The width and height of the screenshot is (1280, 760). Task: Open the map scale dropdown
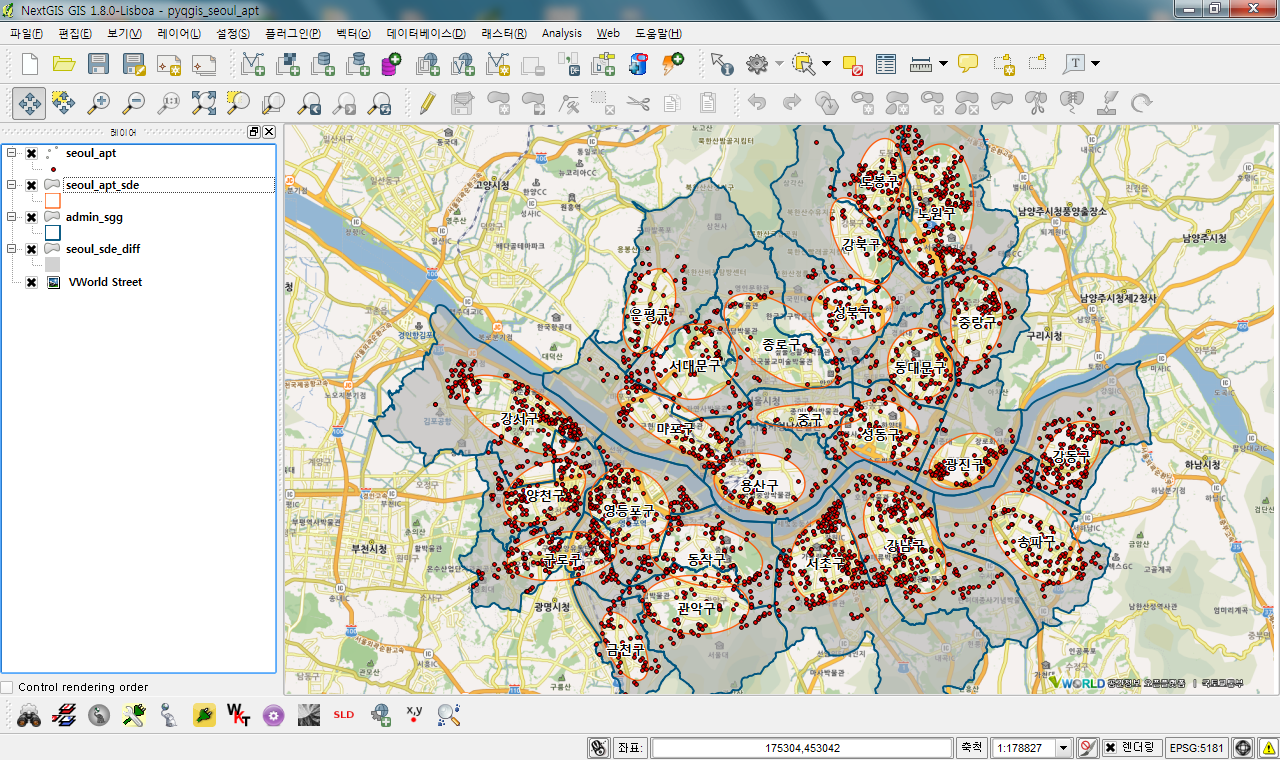click(x=1063, y=748)
